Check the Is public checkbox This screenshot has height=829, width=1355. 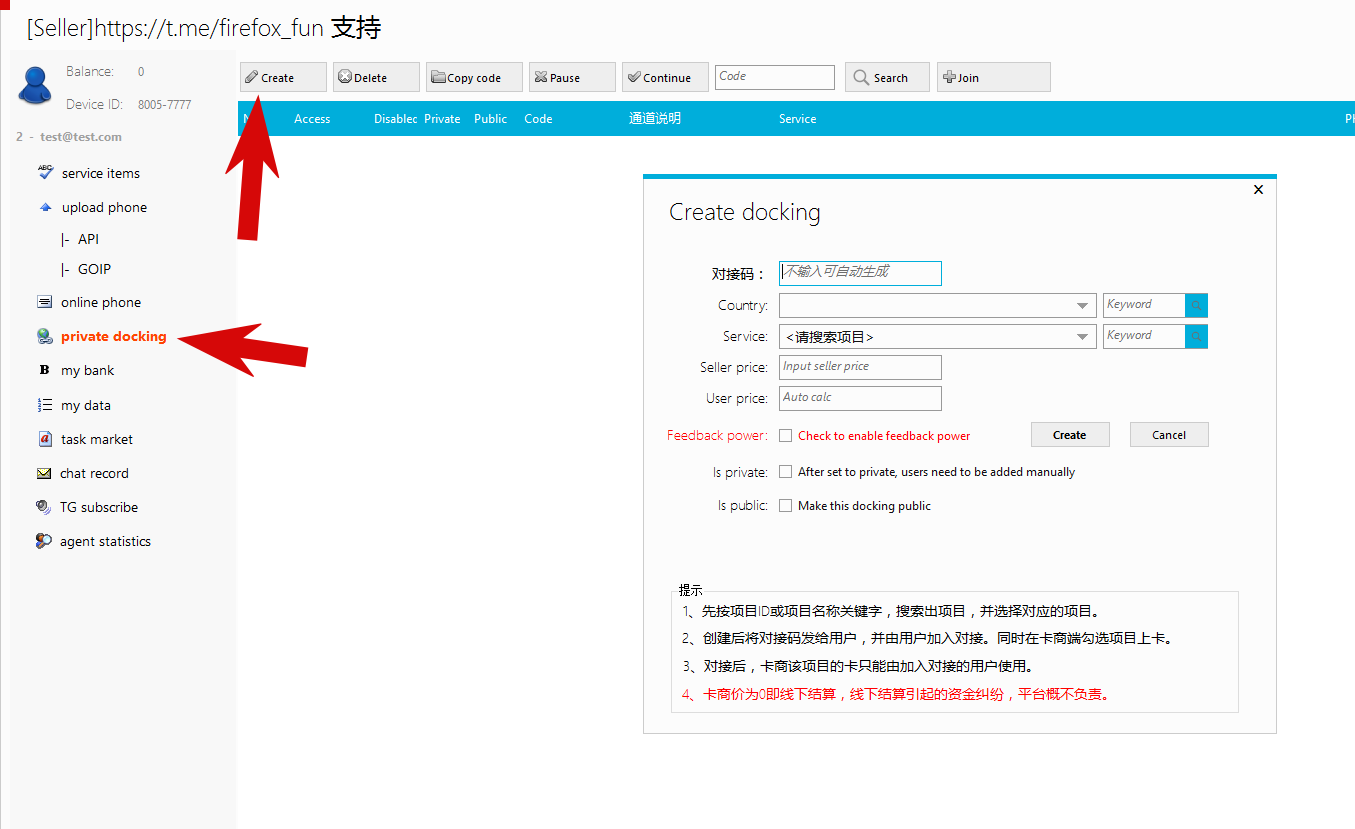pyautogui.click(x=786, y=505)
